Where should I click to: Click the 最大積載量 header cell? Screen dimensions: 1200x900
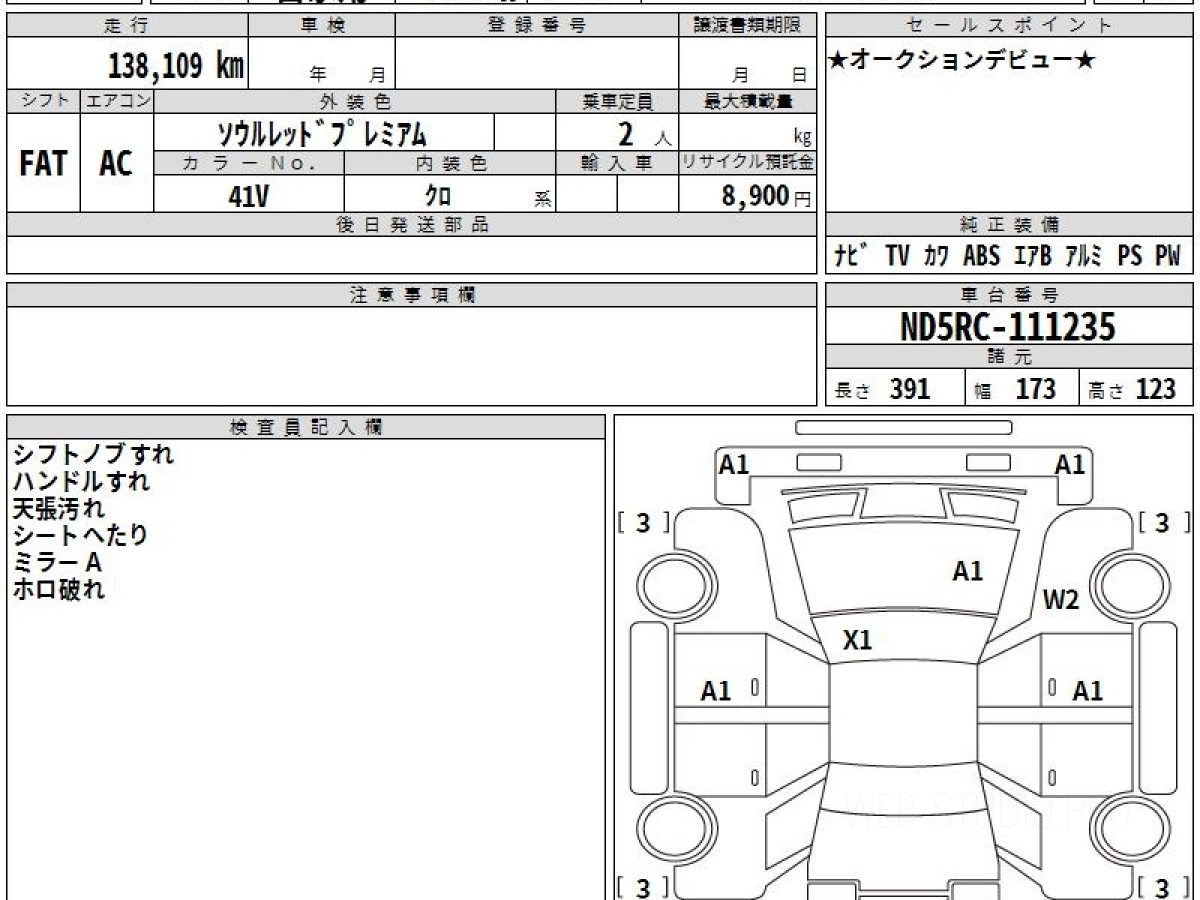748,101
